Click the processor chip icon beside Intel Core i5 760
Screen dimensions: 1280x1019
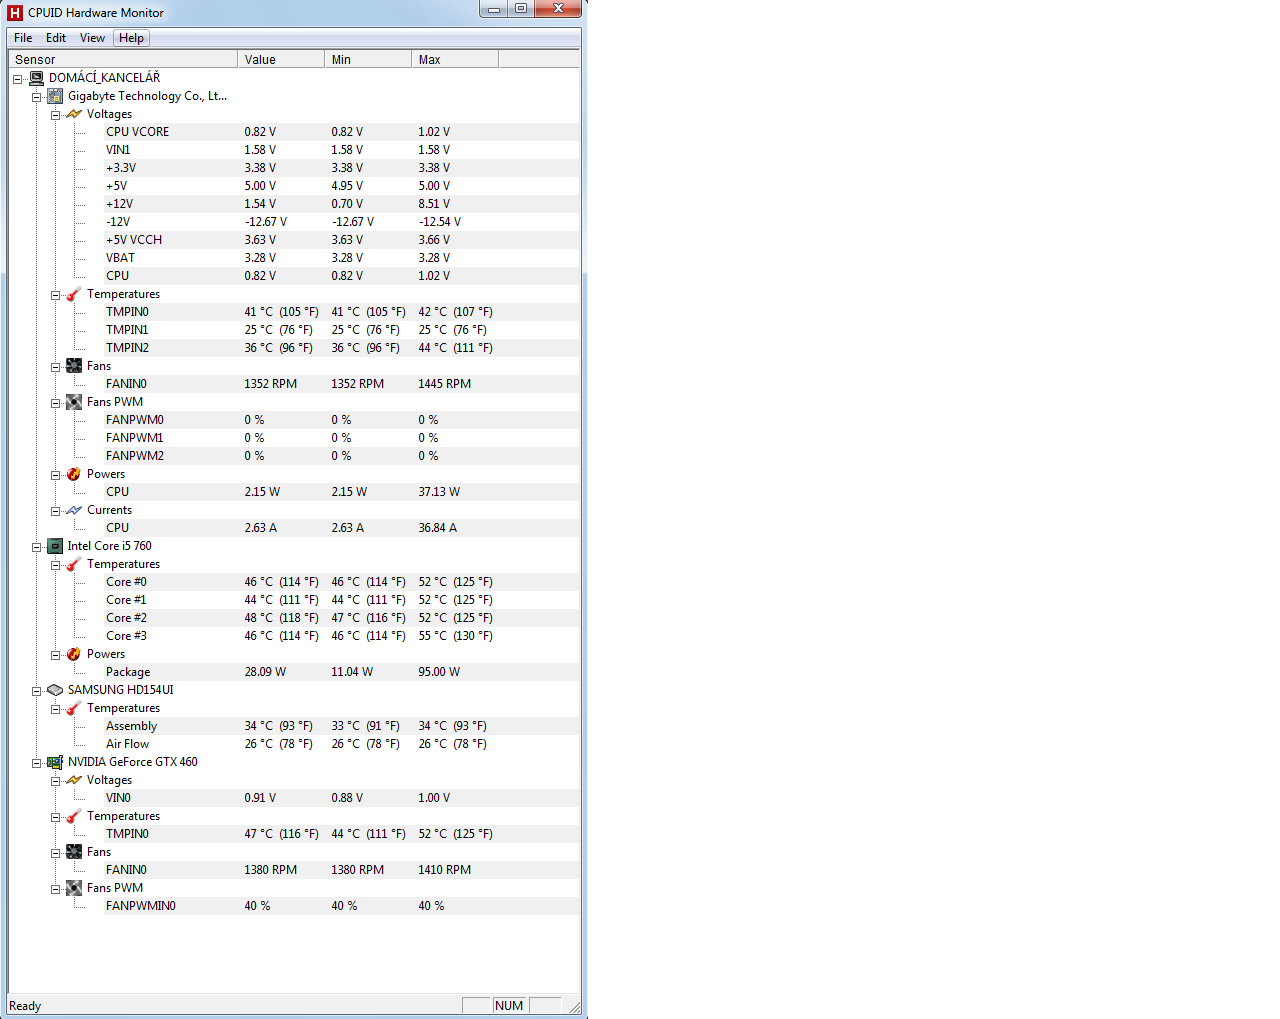point(55,546)
